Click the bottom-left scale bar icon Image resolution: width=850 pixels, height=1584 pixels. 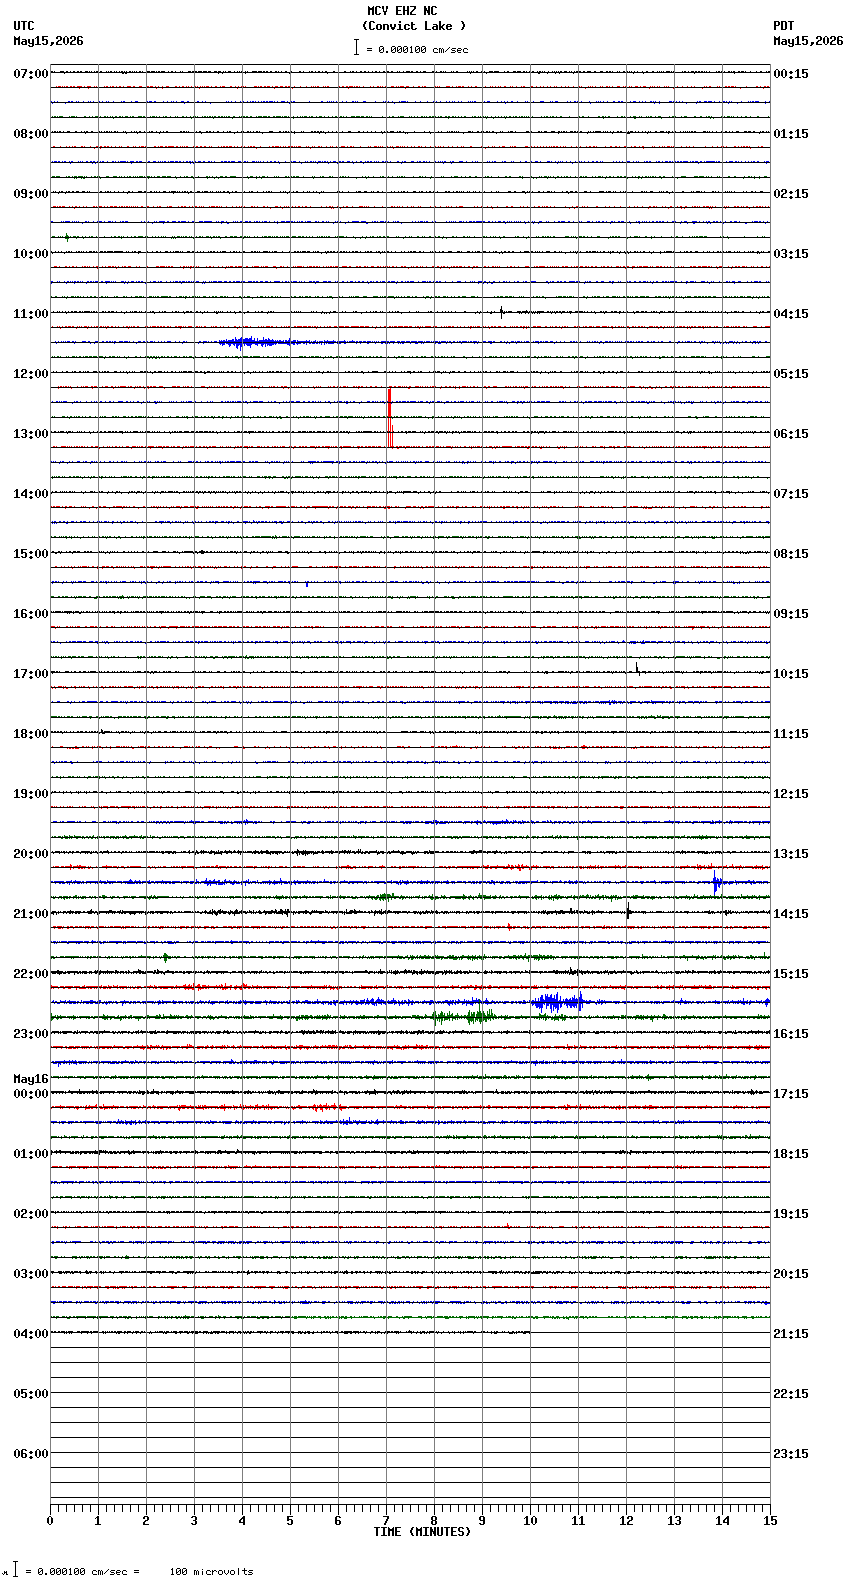point(15,1570)
